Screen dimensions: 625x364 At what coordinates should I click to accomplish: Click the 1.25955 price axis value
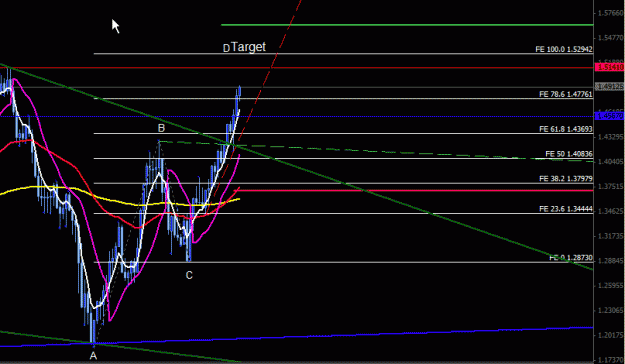(x=610, y=285)
